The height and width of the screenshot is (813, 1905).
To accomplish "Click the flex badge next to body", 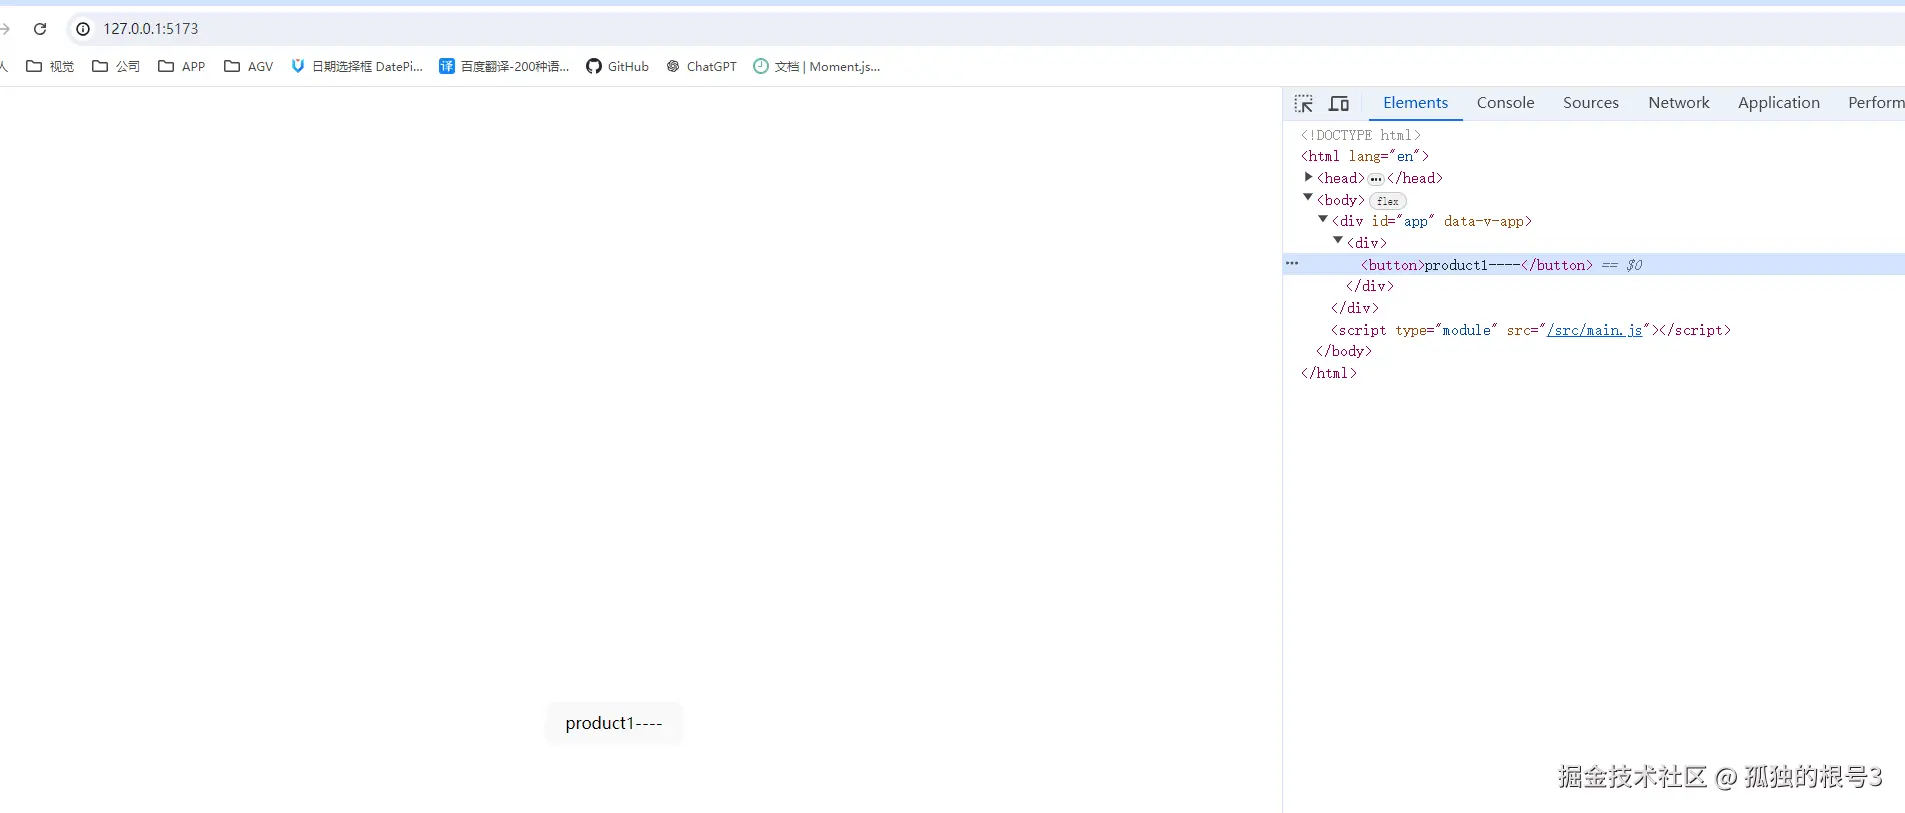I will tap(1387, 201).
